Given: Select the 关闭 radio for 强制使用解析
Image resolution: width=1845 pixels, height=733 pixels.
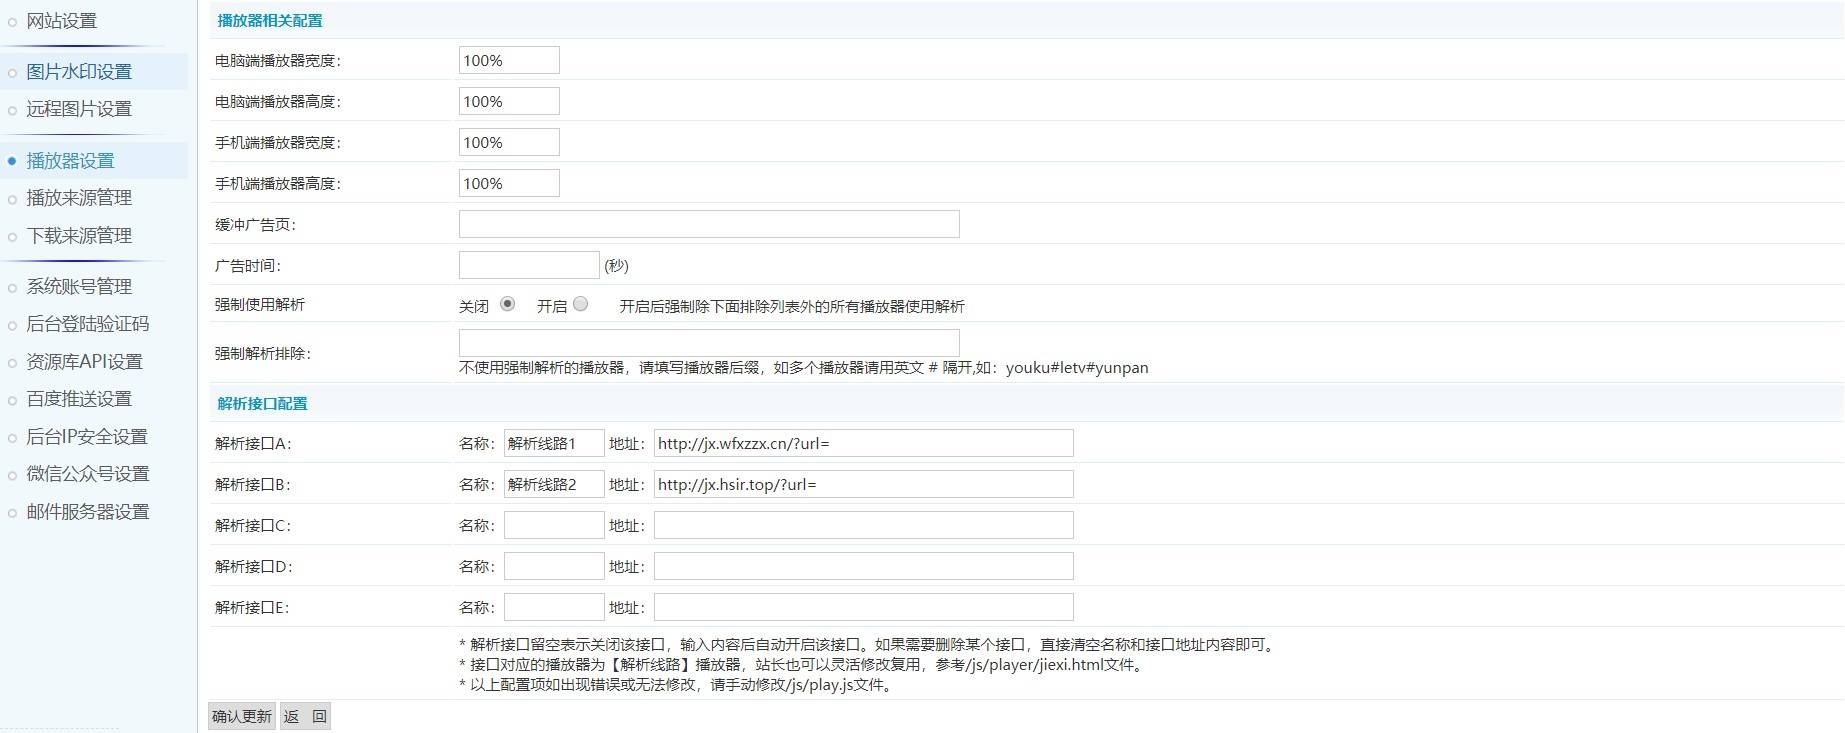Looking at the screenshot, I should tap(508, 304).
